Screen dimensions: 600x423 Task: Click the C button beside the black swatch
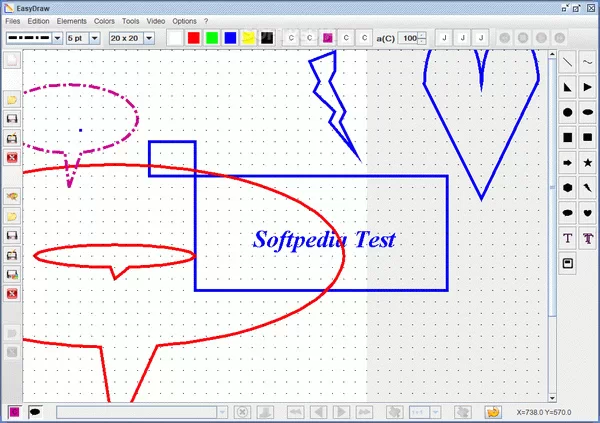pos(291,38)
